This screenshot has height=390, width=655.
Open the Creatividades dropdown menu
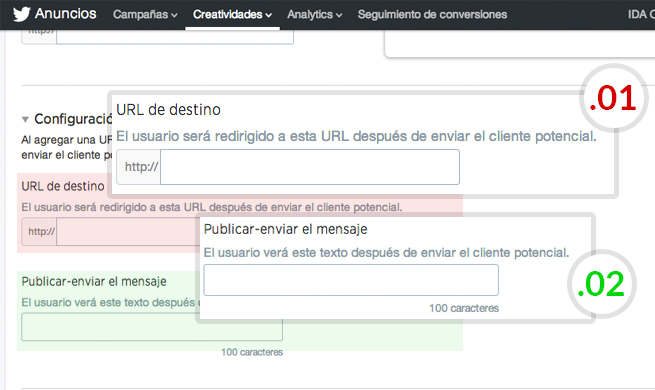[x=232, y=15]
